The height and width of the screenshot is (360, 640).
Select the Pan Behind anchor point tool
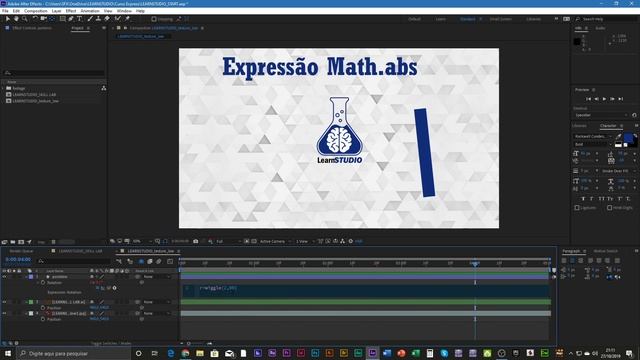click(52, 19)
